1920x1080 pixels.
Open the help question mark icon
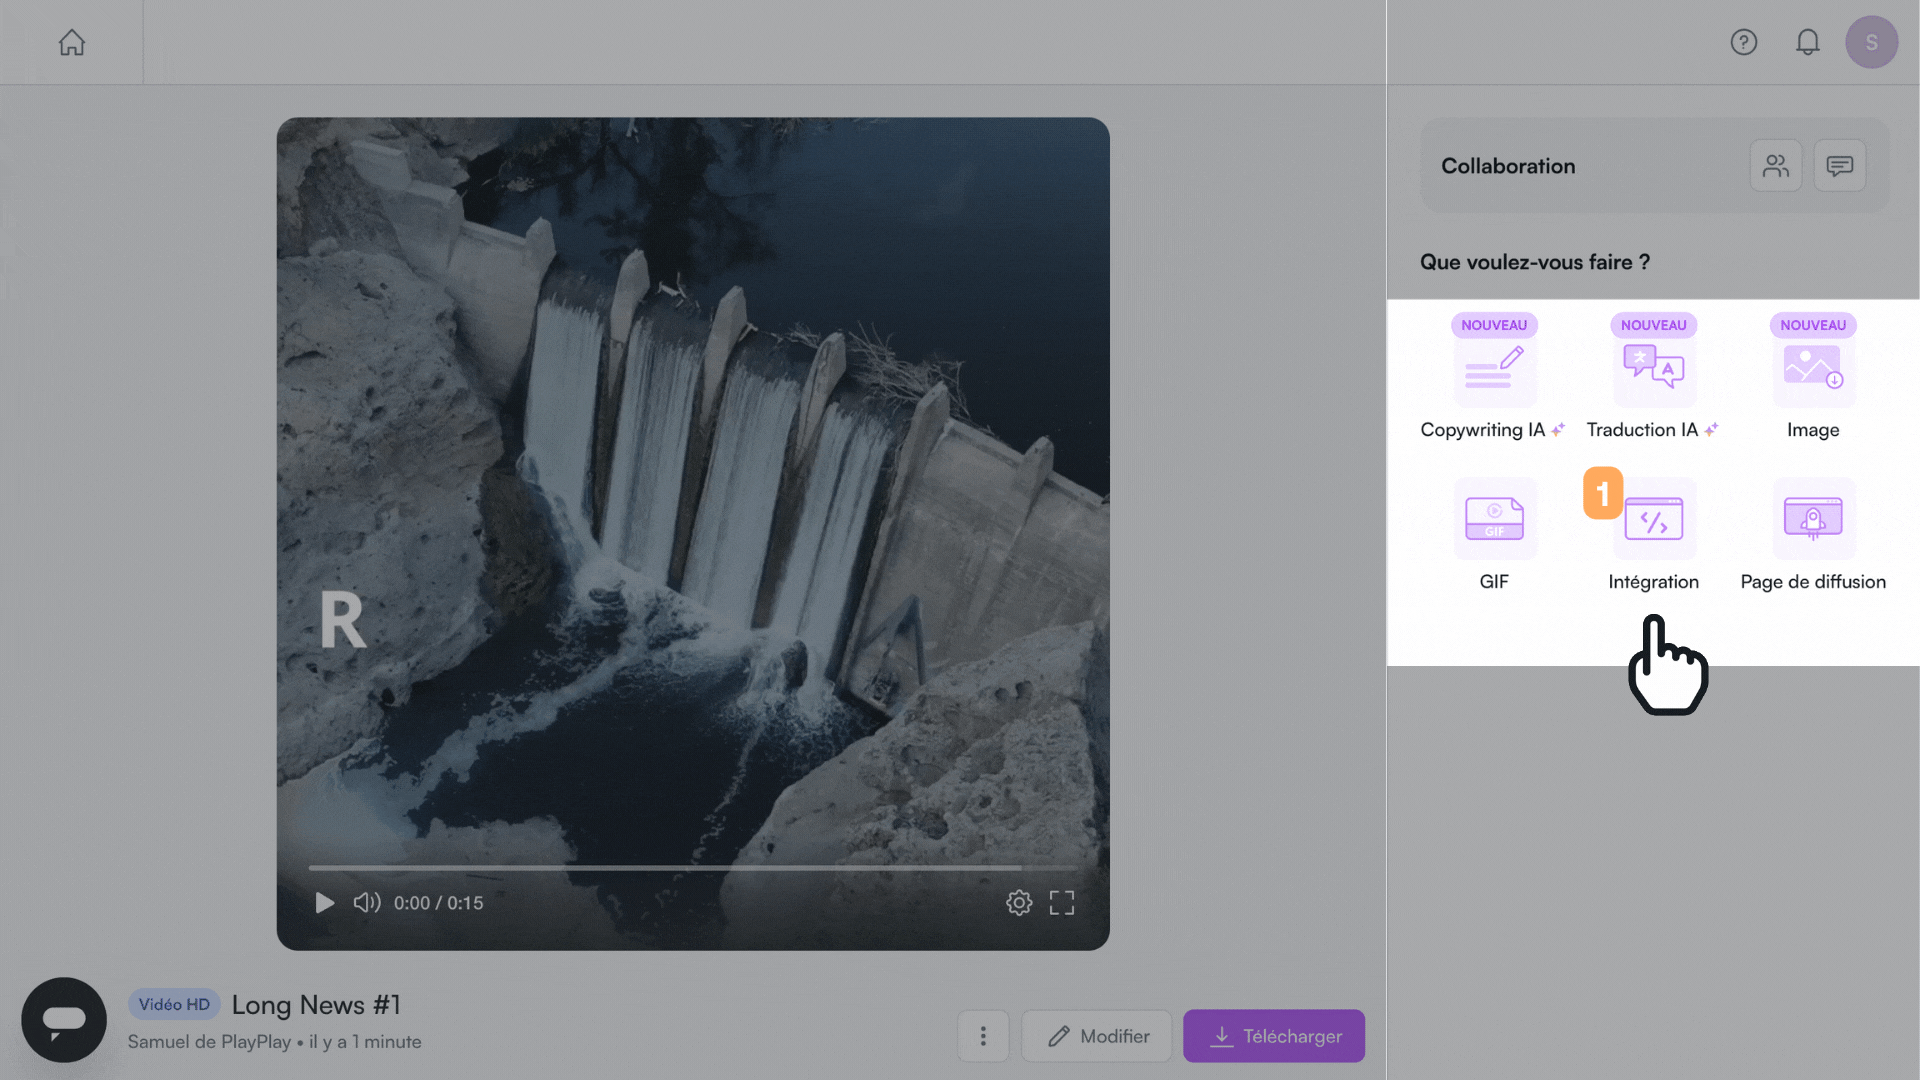tap(1744, 42)
